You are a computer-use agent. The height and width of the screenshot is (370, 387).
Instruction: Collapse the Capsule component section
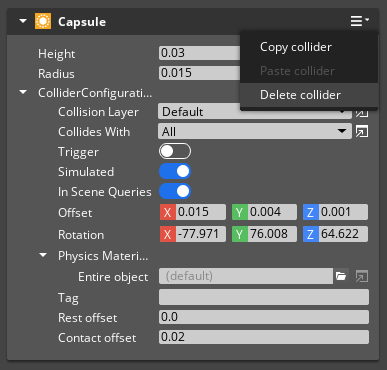click(23, 21)
